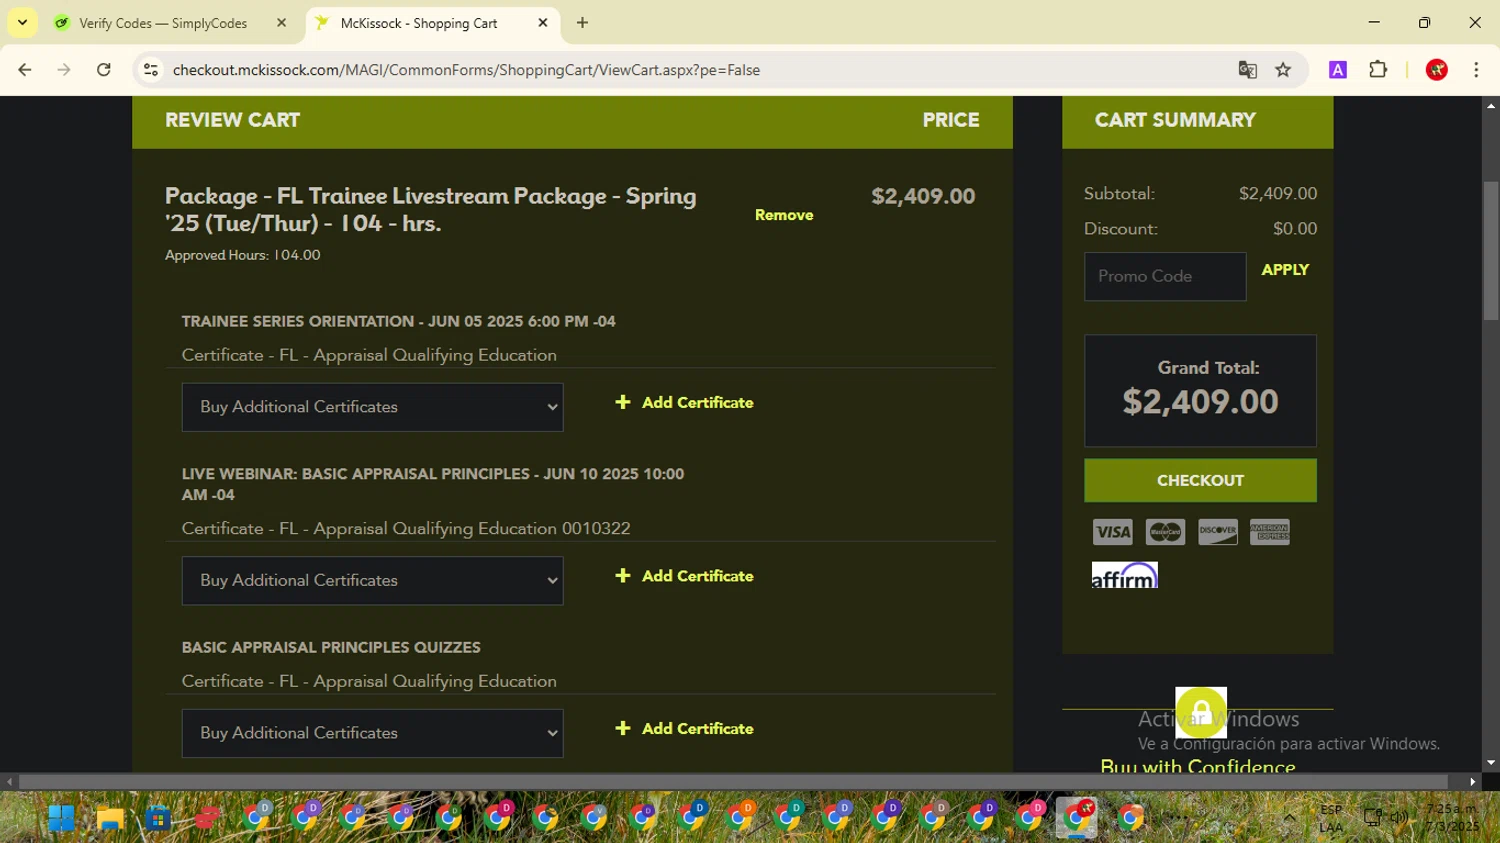The image size is (1500, 843).
Task: Open the purple A extension
Action: tap(1338, 70)
